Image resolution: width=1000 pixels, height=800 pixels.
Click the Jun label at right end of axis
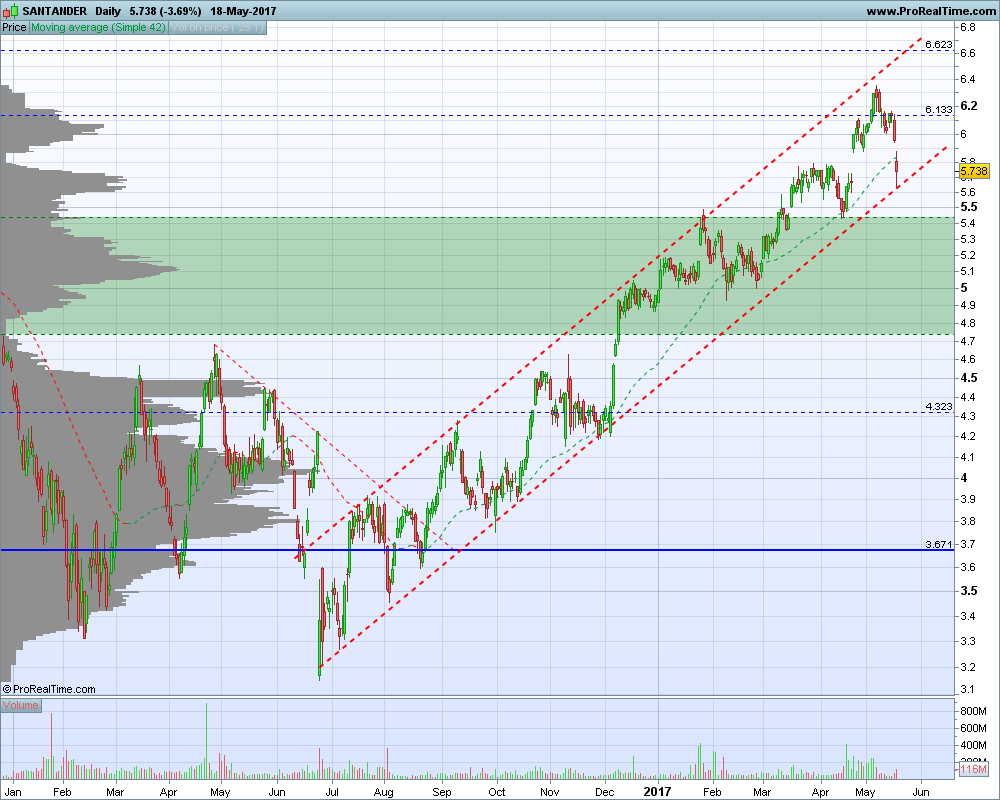pos(921,792)
